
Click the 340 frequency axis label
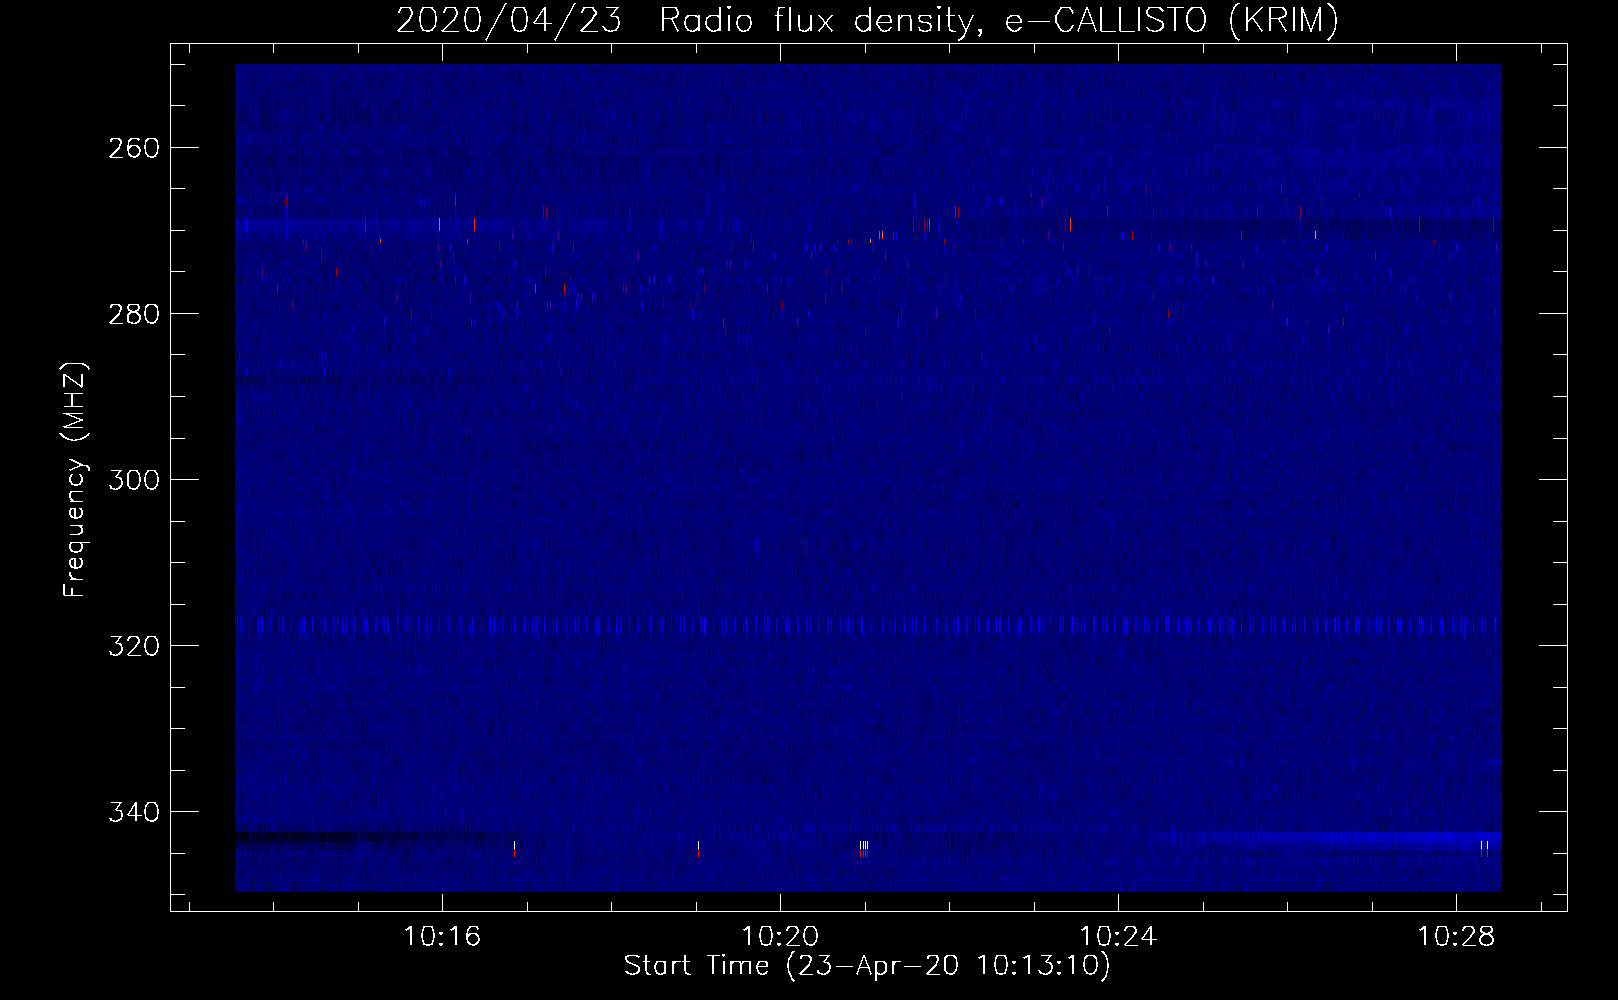tap(133, 813)
